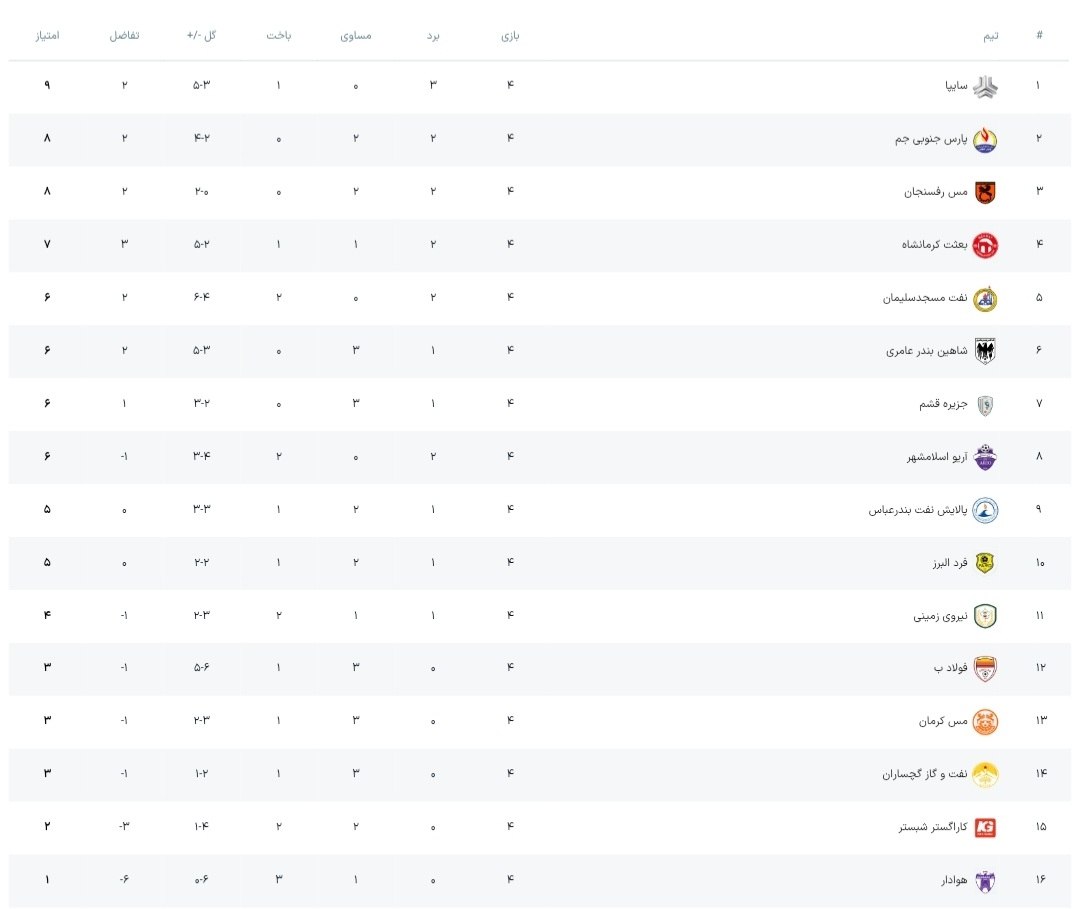Click the Fard Alborz yellow crest

(x=985, y=563)
